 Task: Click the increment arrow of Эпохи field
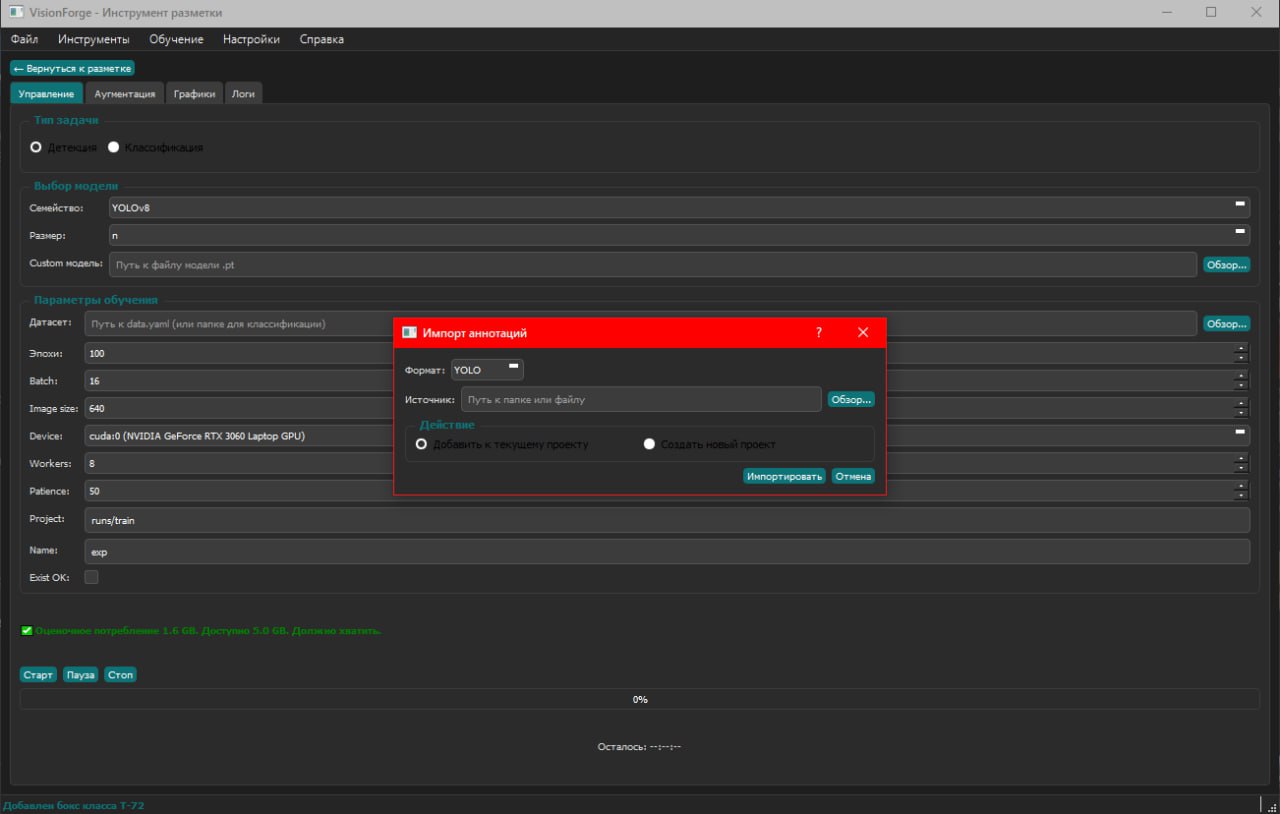1241,349
